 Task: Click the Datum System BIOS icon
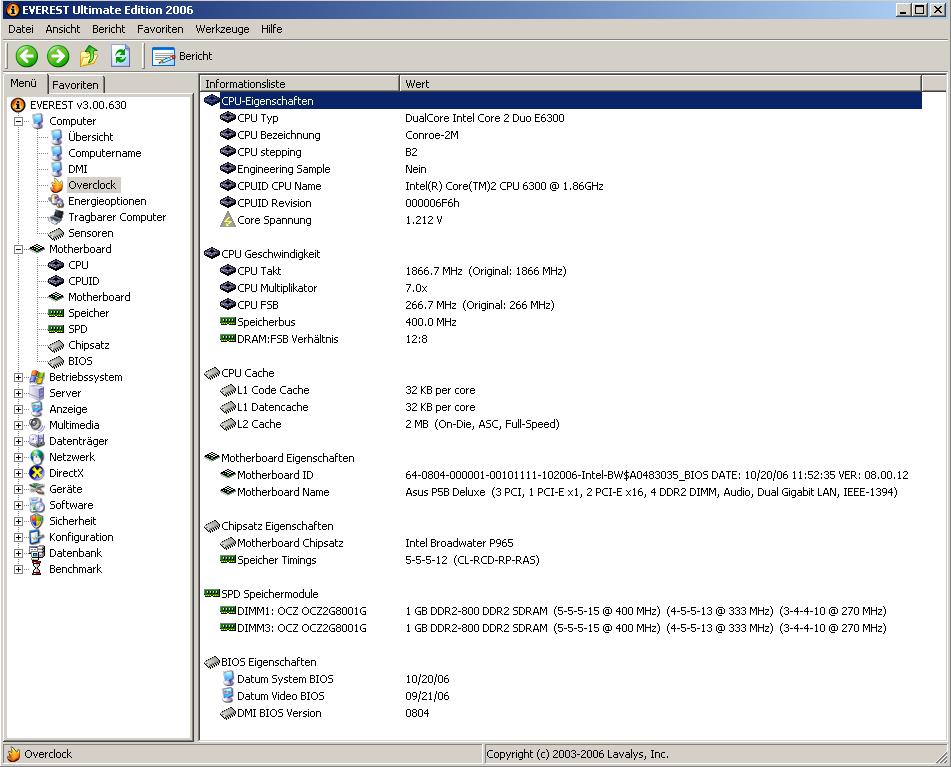pos(228,678)
